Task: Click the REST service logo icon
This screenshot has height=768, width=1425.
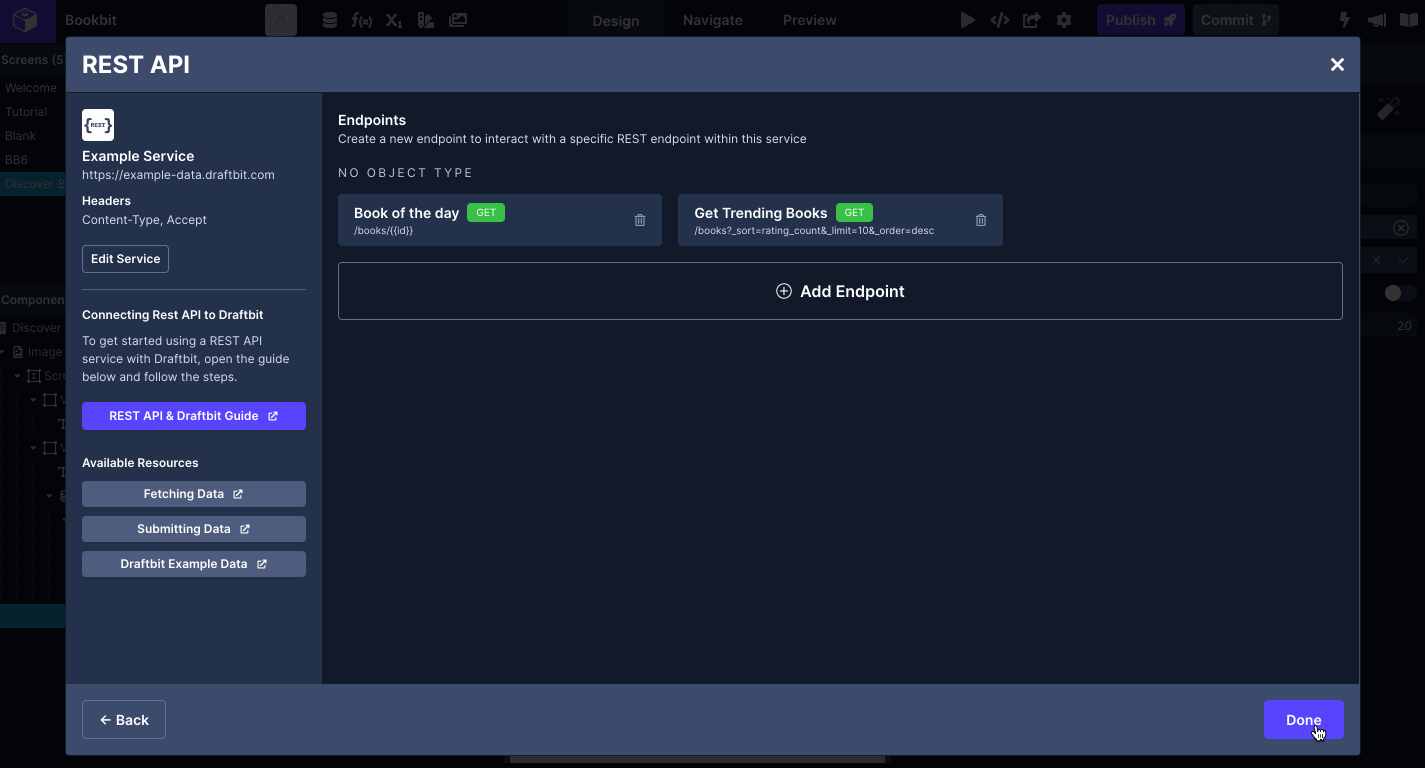Action: 98,125
